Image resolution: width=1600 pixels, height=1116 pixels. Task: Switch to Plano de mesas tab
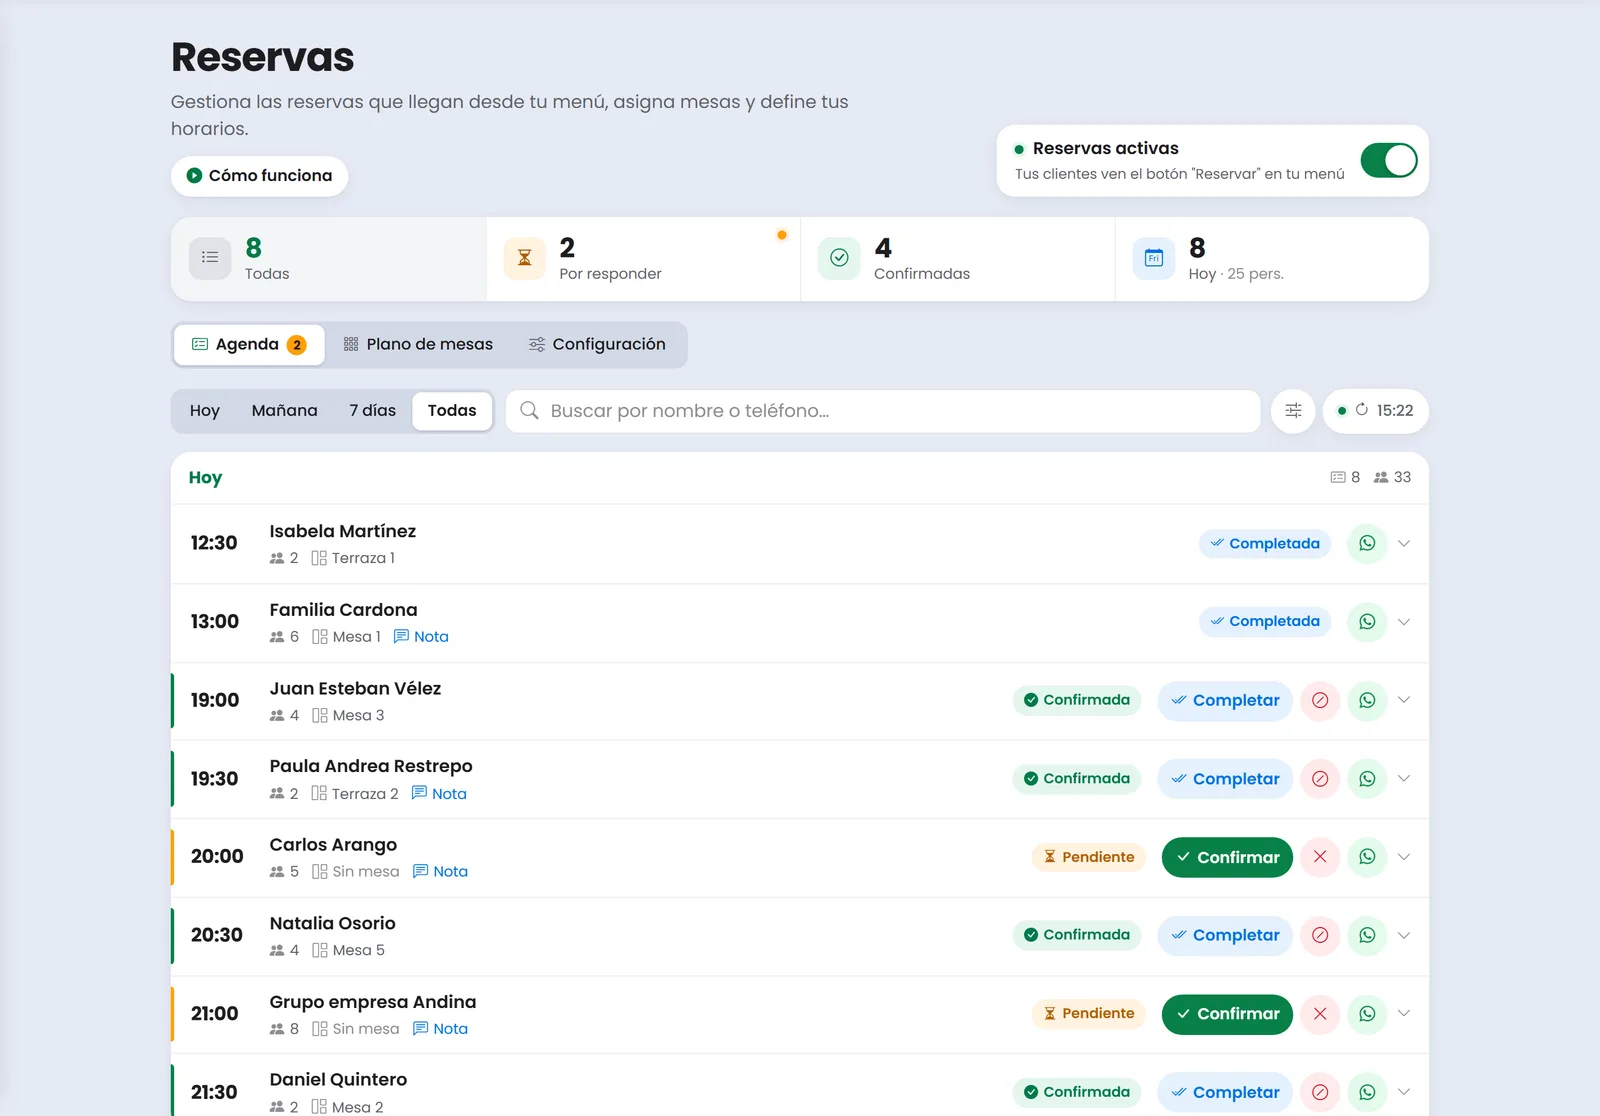[x=418, y=344]
